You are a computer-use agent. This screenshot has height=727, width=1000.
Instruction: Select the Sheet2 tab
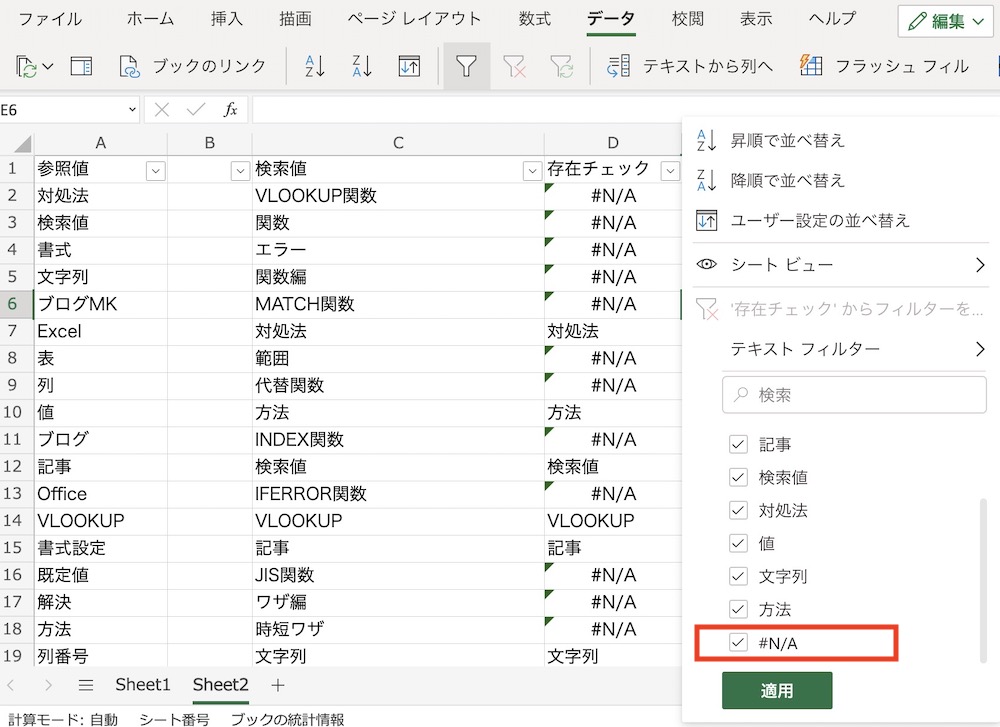click(220, 685)
